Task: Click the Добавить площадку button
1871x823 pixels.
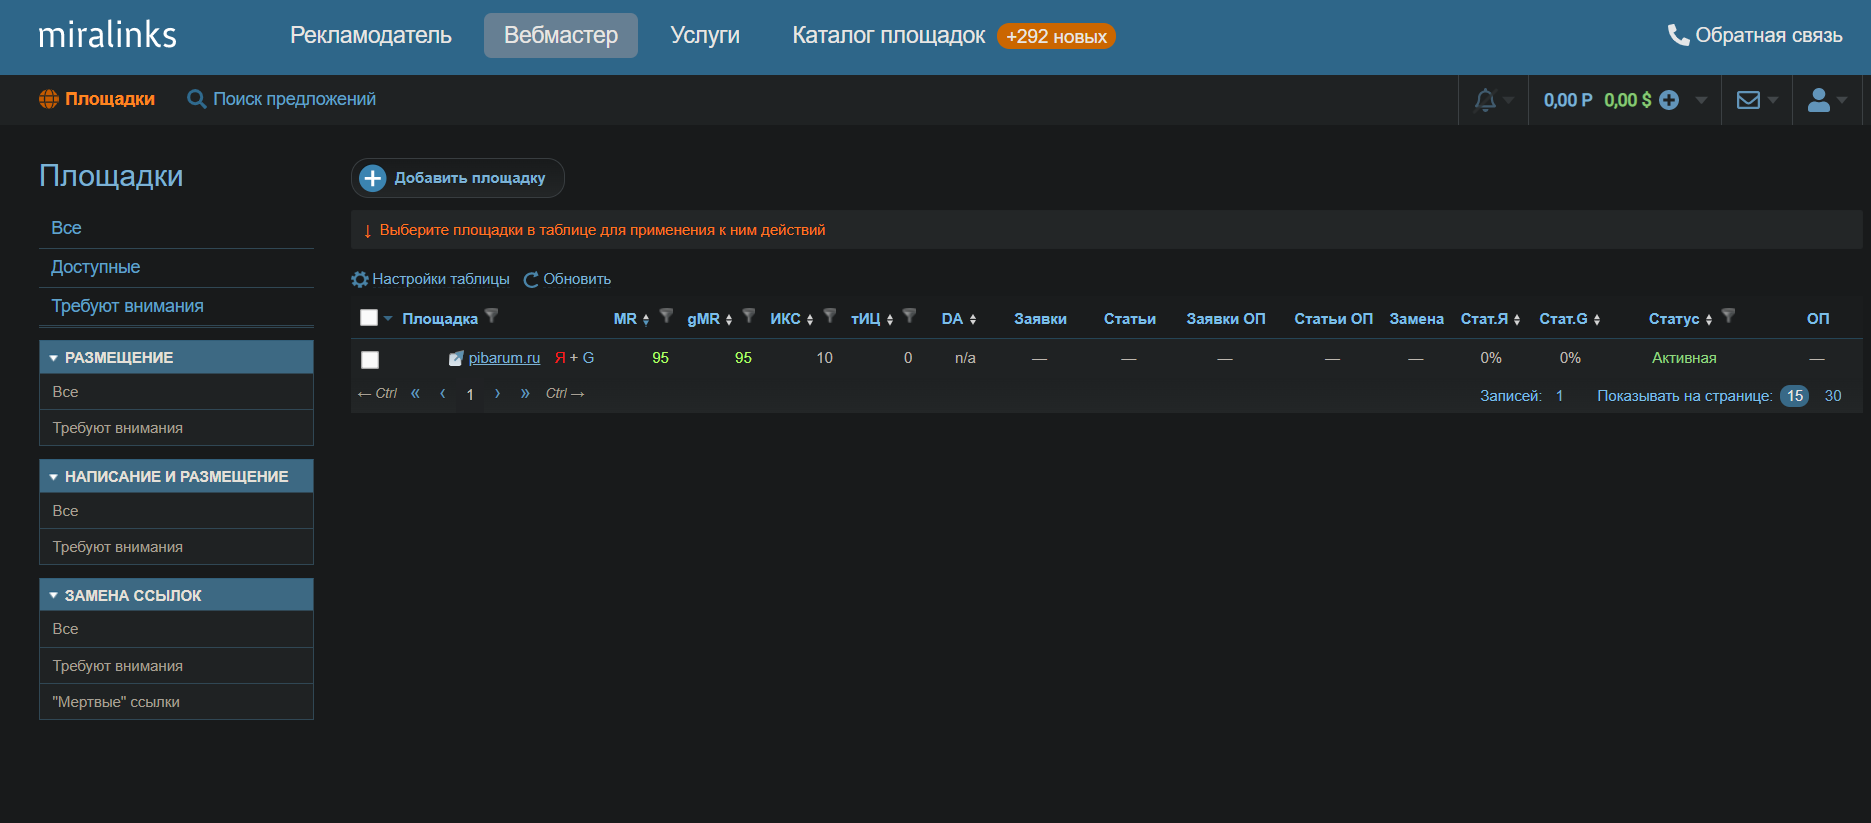Action: [457, 178]
